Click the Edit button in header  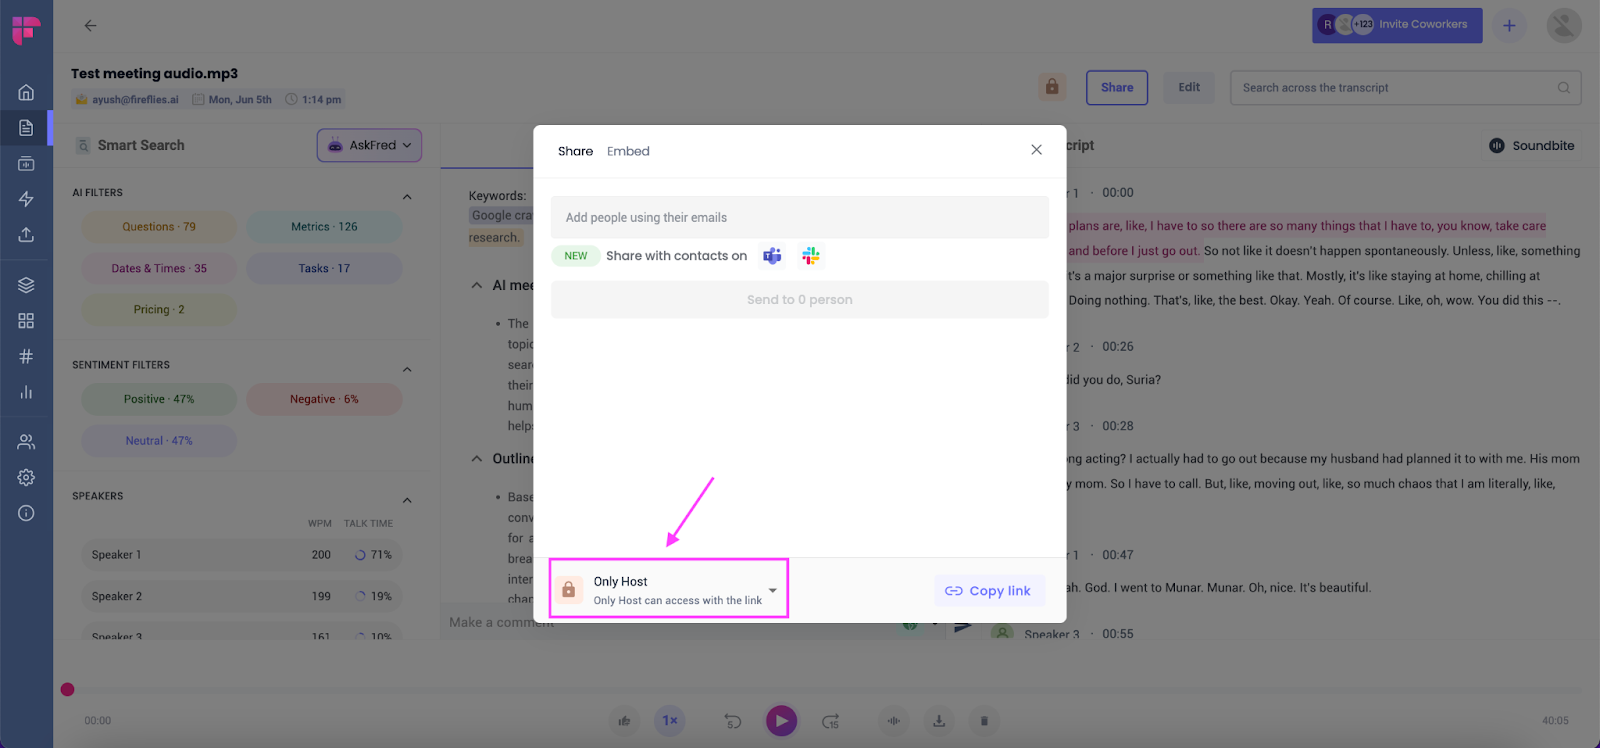click(x=1189, y=87)
